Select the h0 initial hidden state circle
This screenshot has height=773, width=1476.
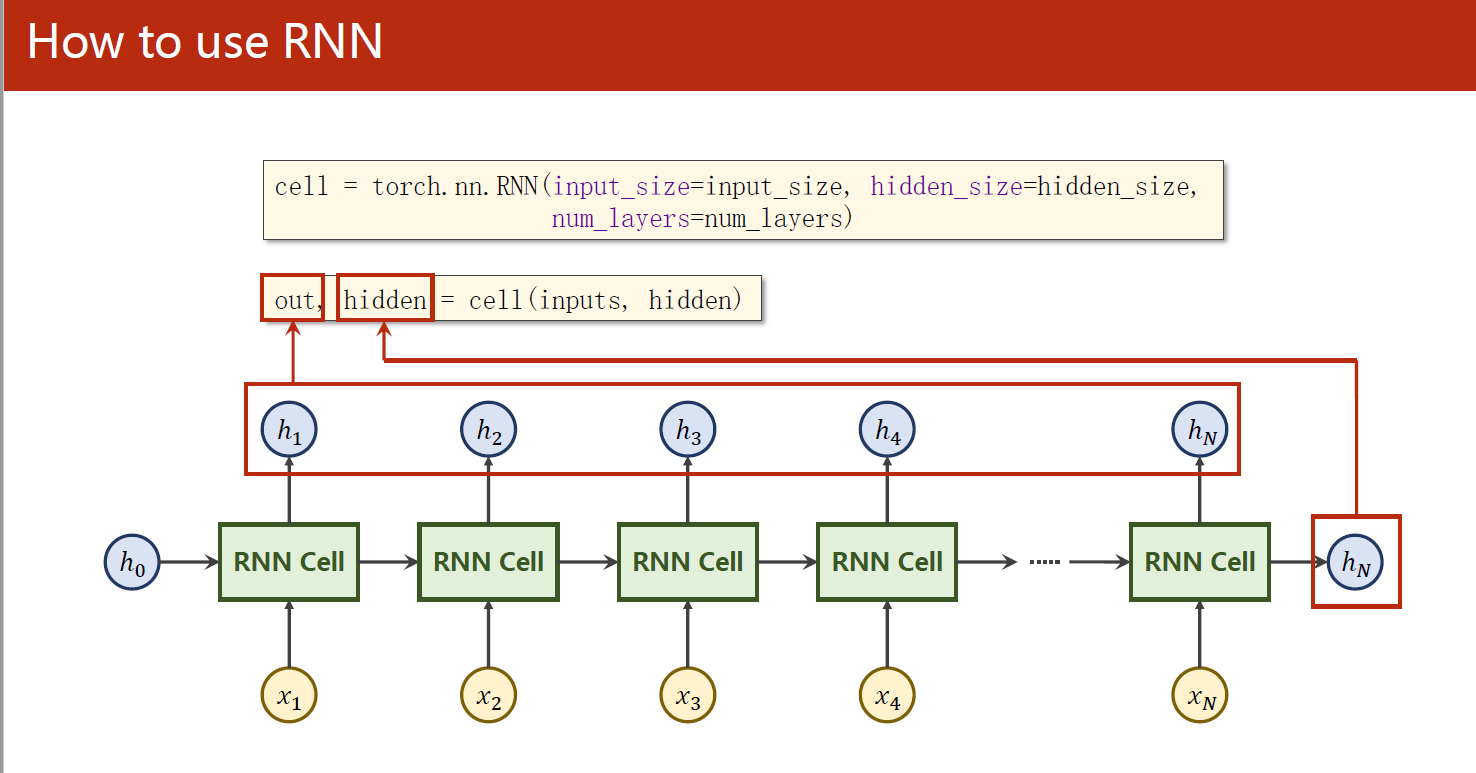click(x=133, y=563)
